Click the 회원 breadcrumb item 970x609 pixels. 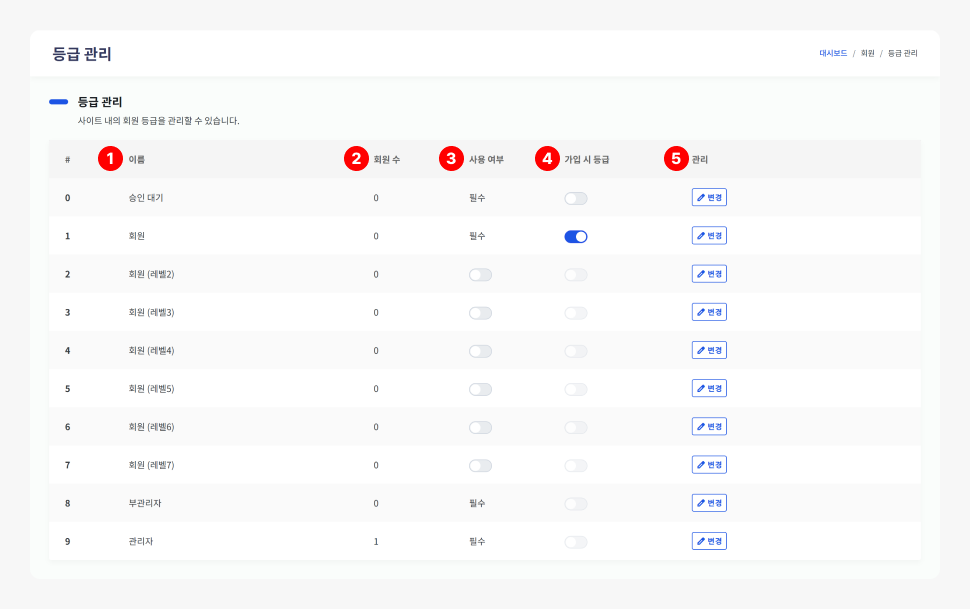pyautogui.click(x=867, y=53)
